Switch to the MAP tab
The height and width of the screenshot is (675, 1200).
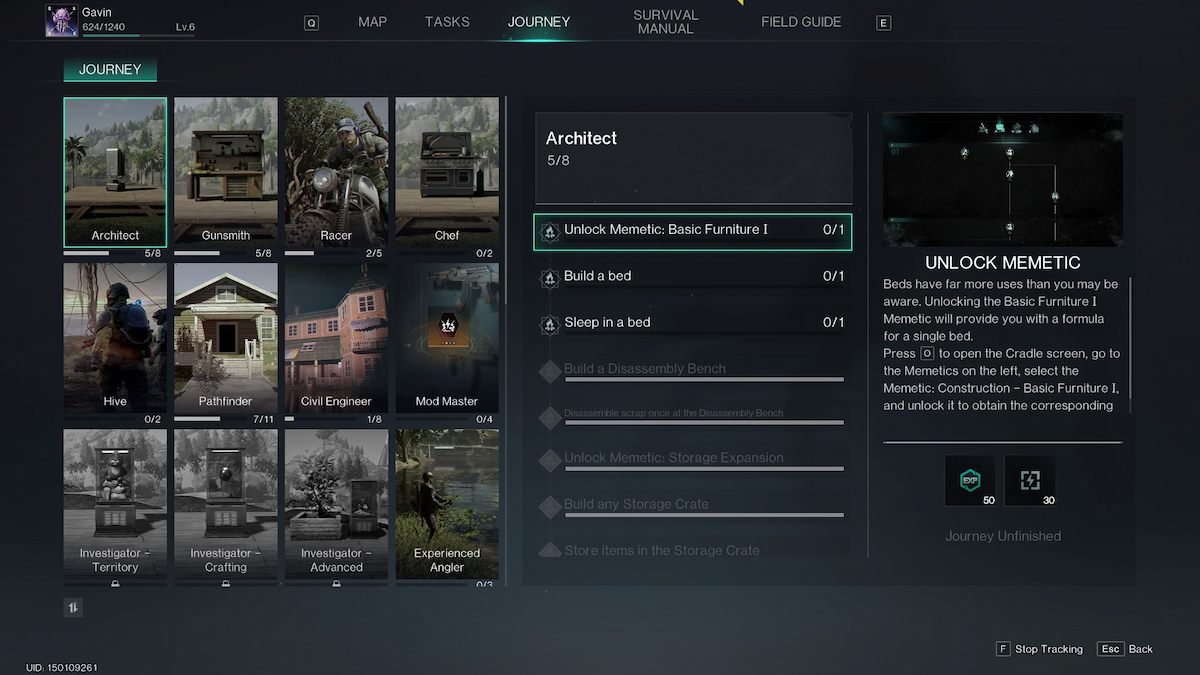(x=372, y=21)
